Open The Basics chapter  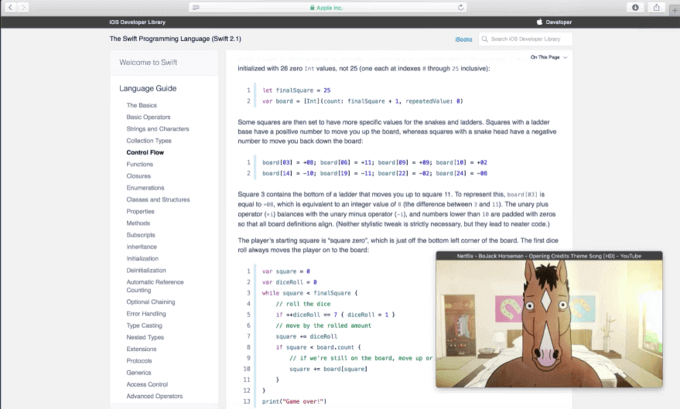point(141,105)
